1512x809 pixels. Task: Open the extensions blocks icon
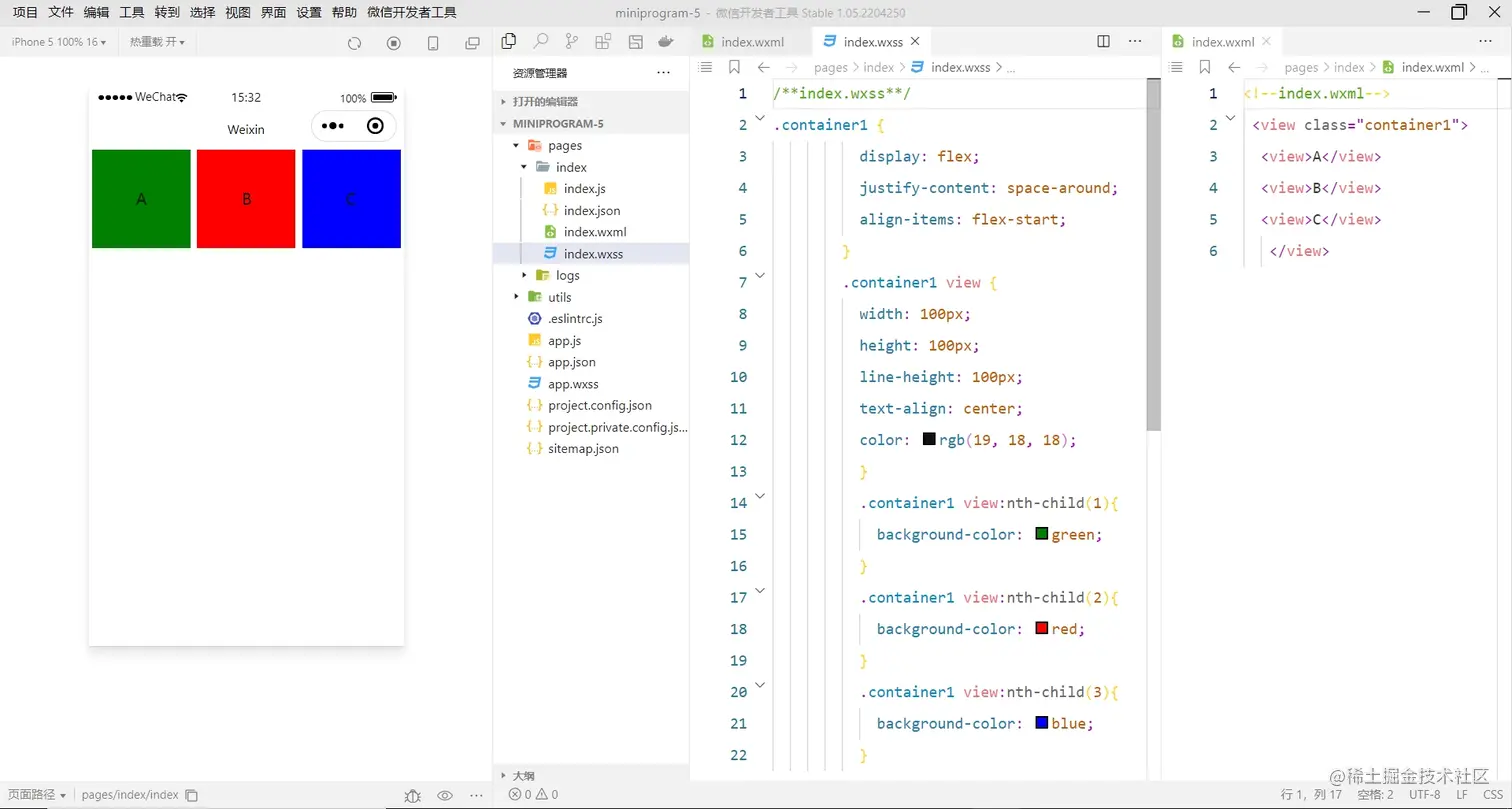603,41
